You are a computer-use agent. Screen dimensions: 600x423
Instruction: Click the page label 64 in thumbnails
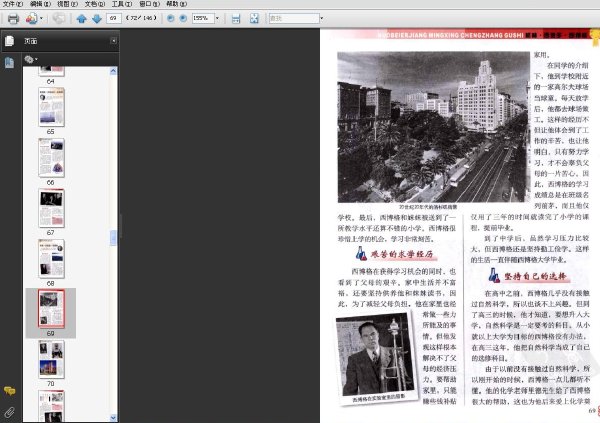pos(51,82)
